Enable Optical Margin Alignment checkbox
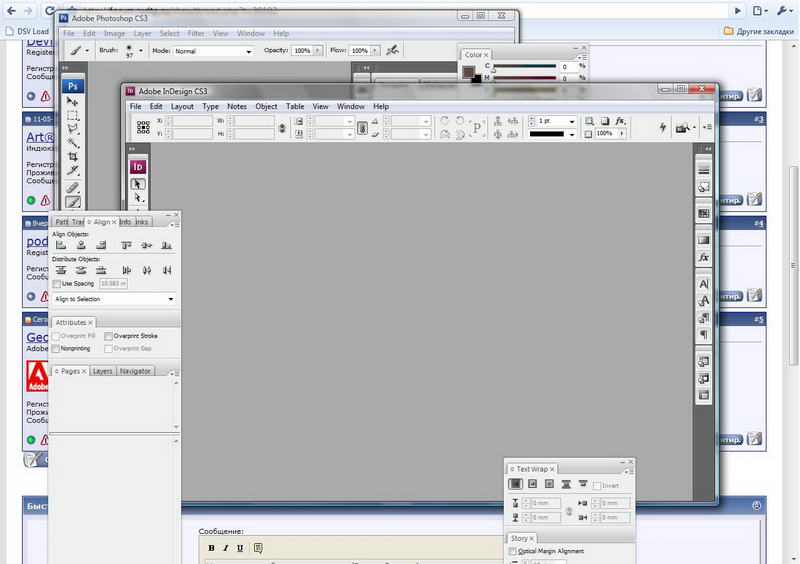 pos(513,551)
